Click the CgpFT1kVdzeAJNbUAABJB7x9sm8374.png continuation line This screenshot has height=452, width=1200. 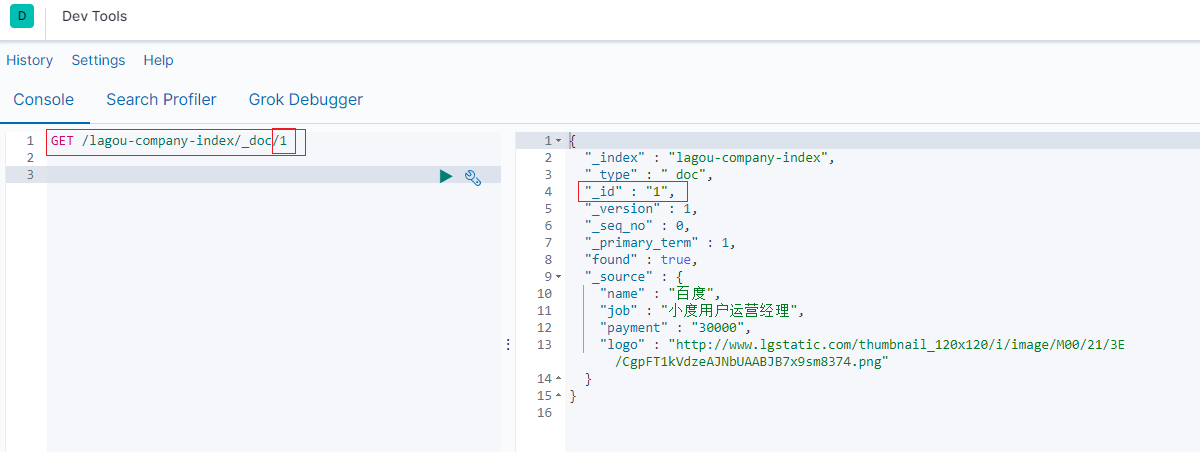(x=751, y=362)
